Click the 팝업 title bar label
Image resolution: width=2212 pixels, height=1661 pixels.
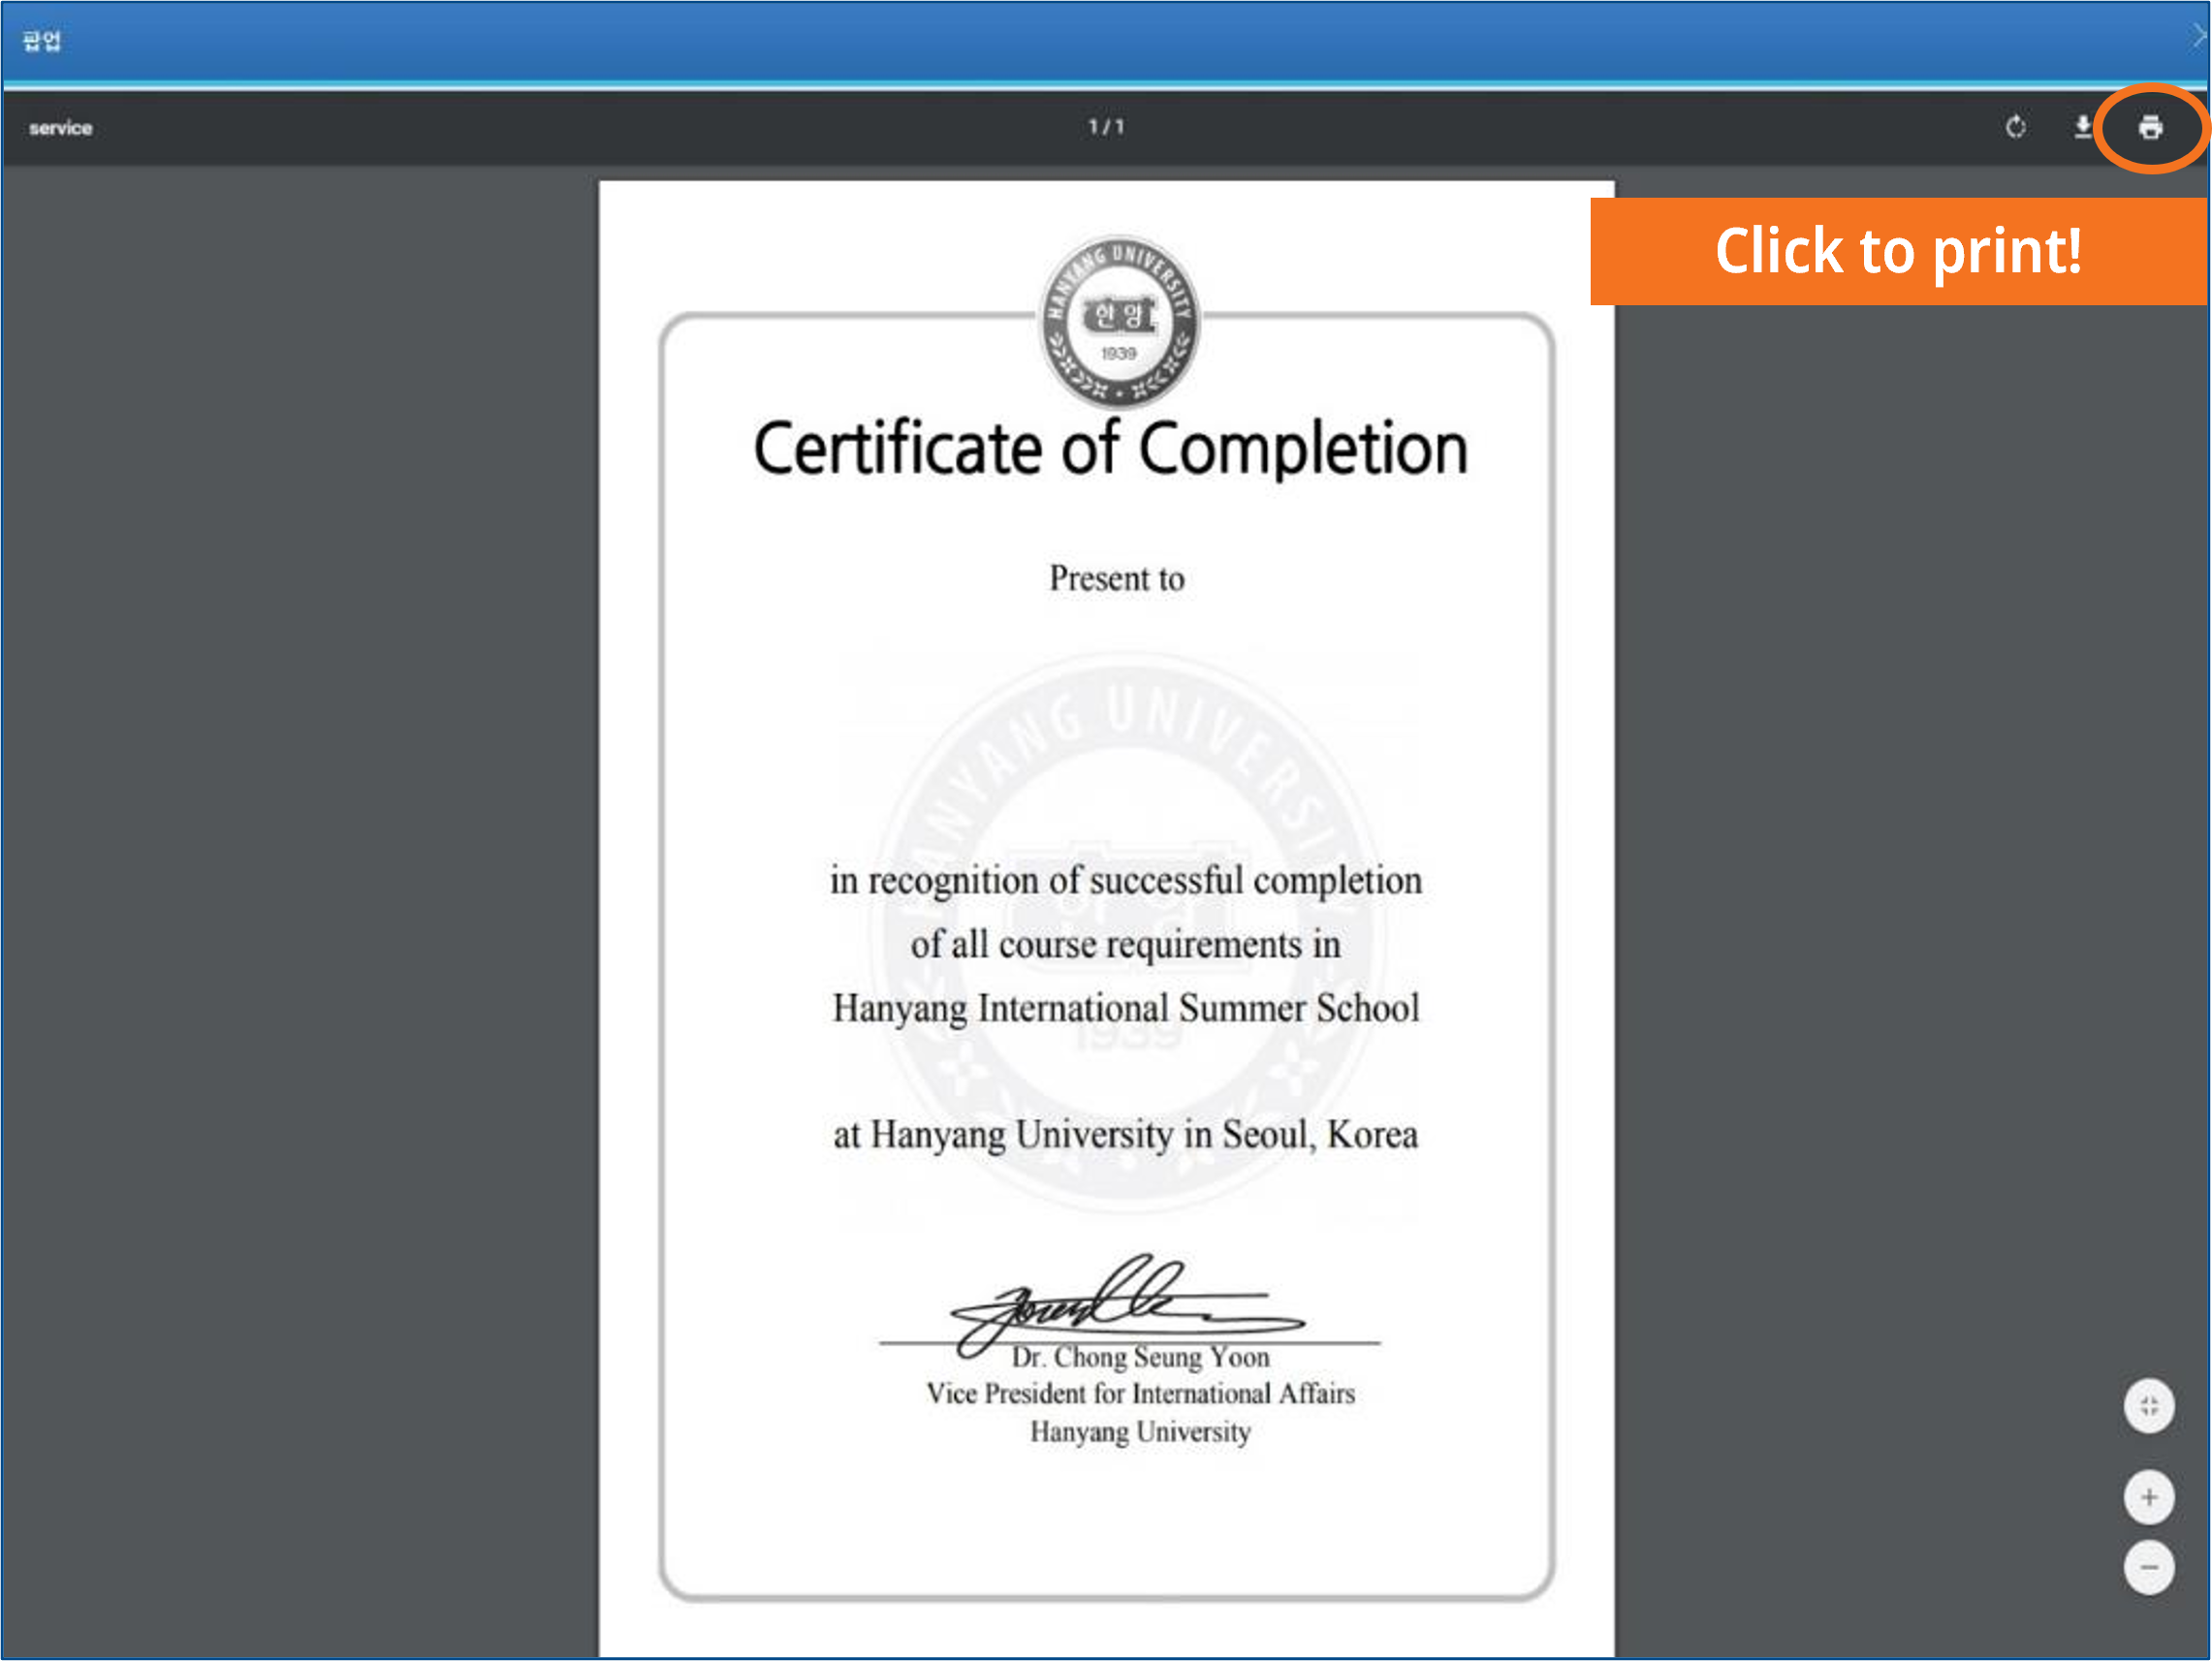click(42, 40)
